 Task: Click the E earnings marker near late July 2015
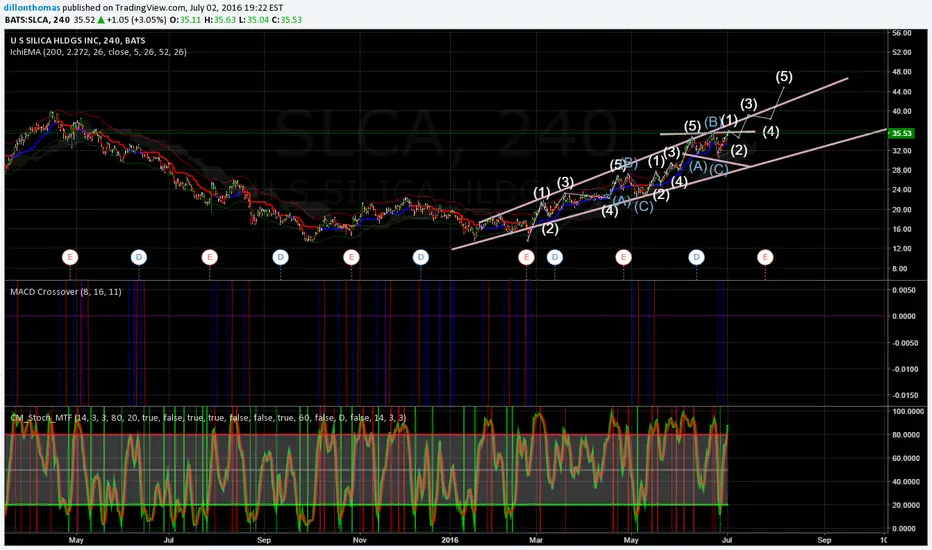tap(209, 257)
